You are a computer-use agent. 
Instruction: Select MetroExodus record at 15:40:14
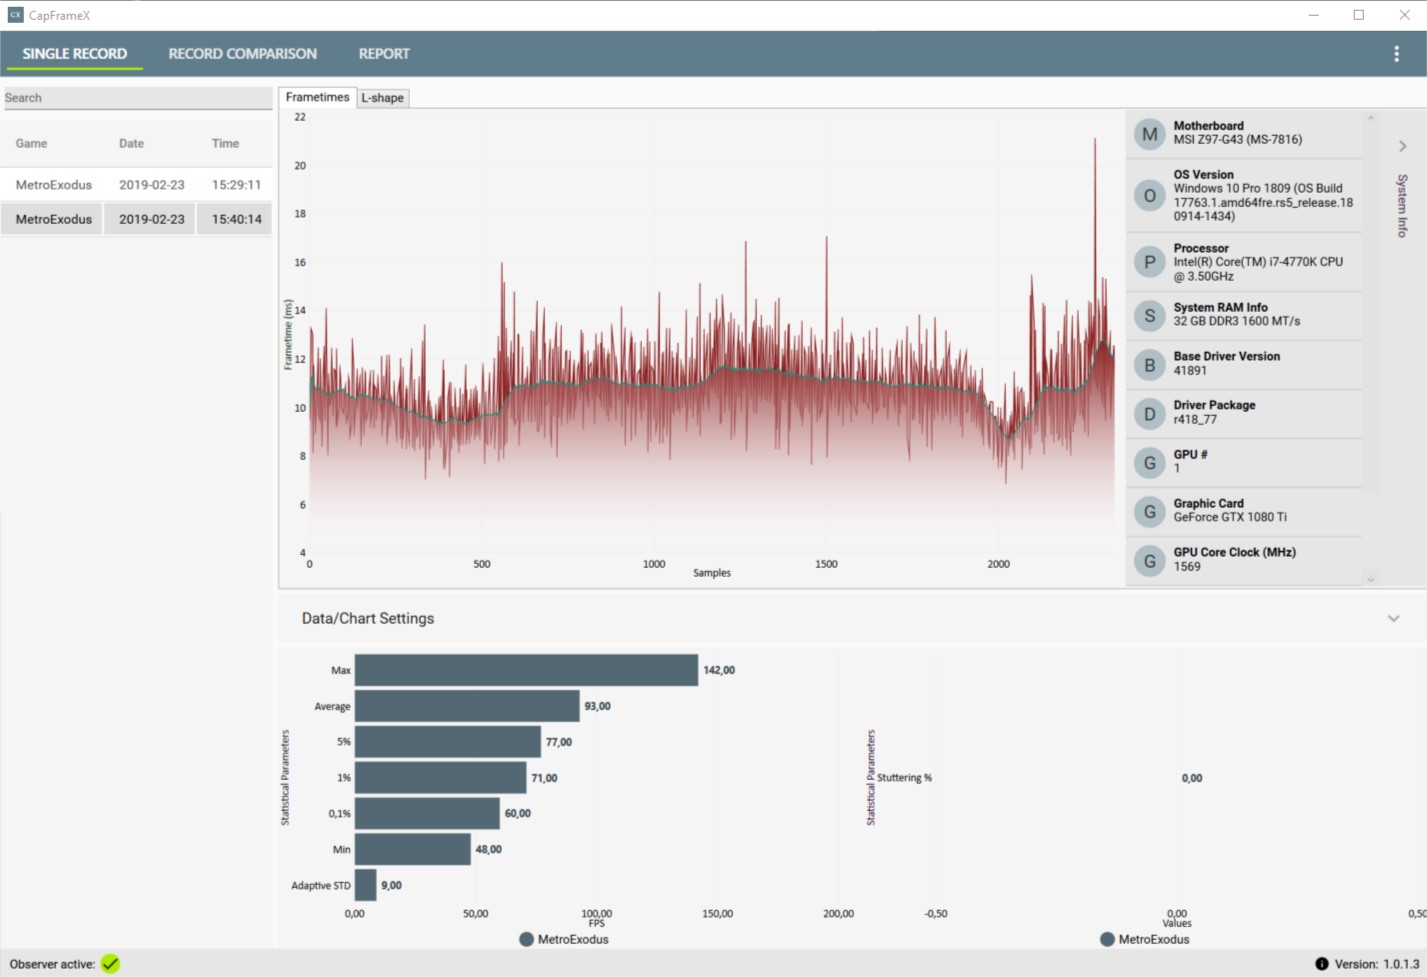[137, 219]
